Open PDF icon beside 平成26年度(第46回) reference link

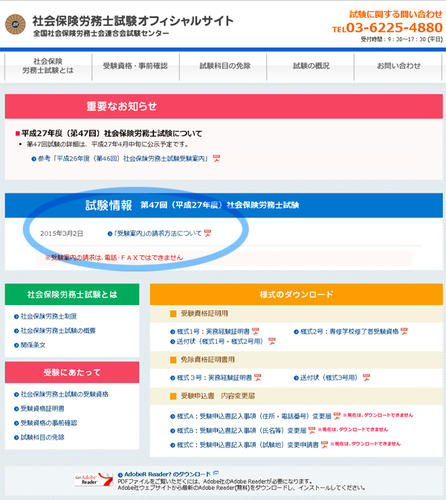coord(216,158)
